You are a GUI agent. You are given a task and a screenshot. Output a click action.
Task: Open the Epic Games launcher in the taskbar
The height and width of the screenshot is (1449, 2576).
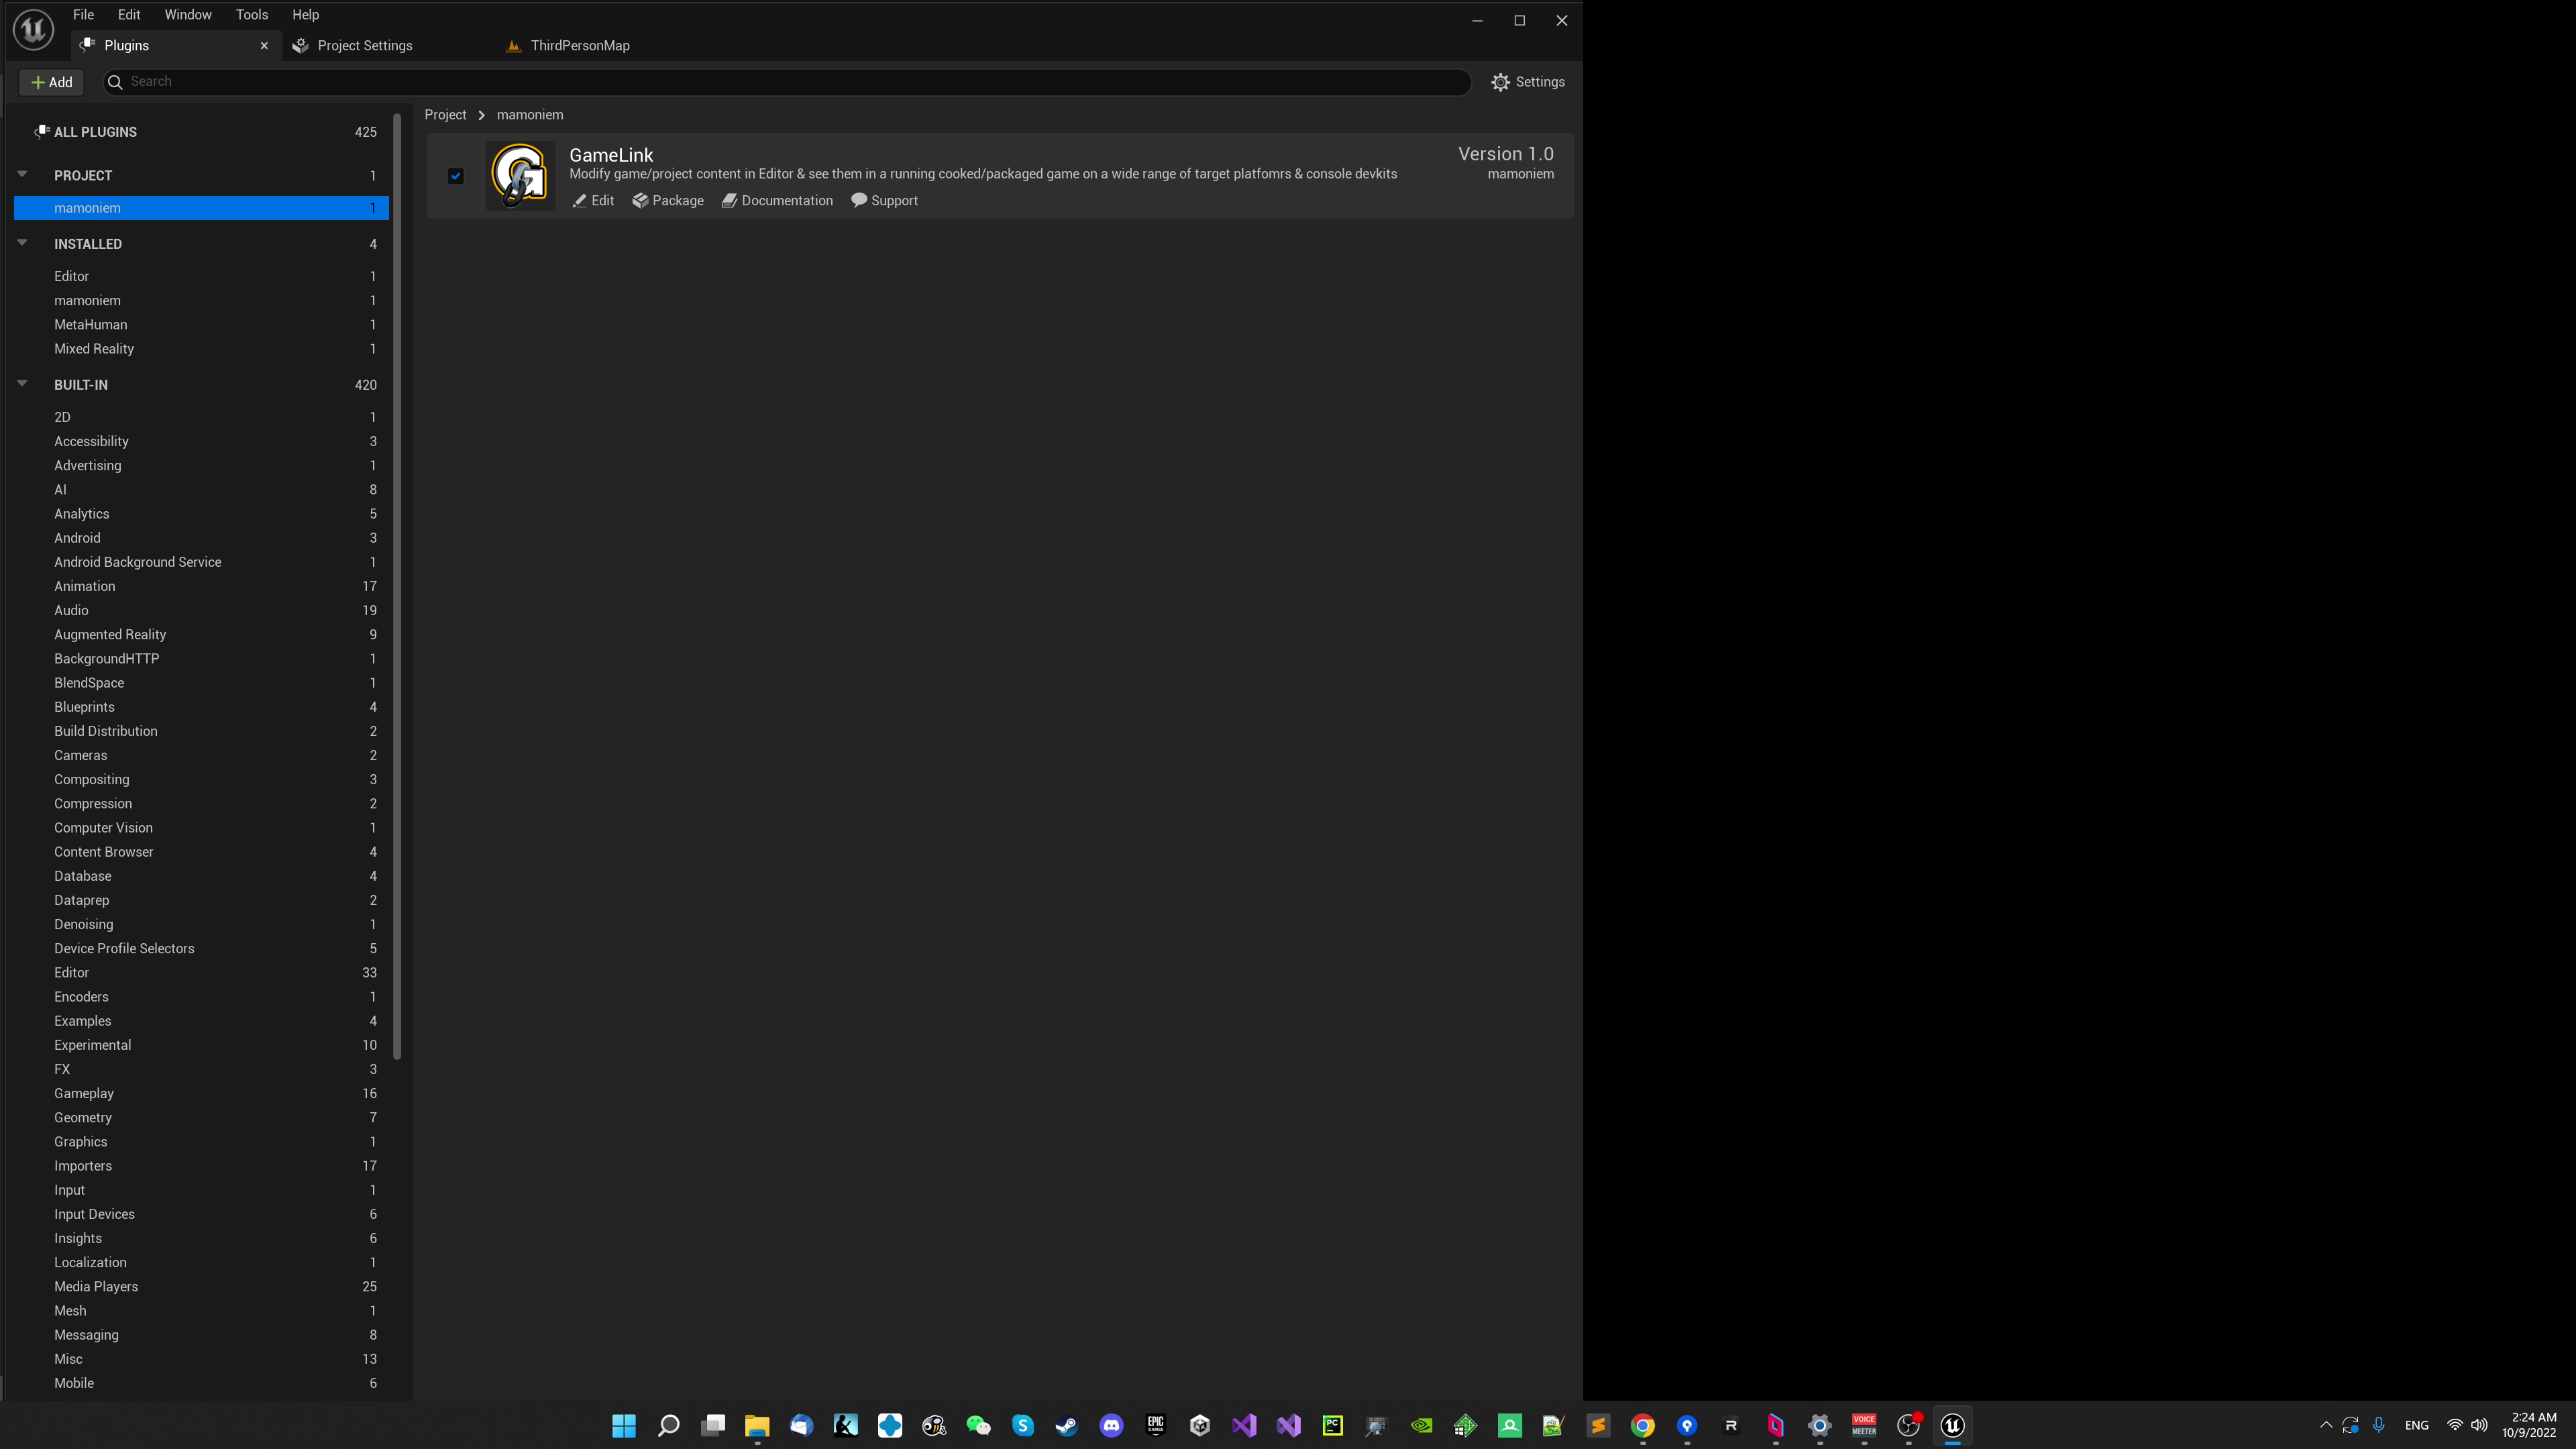click(1155, 1425)
